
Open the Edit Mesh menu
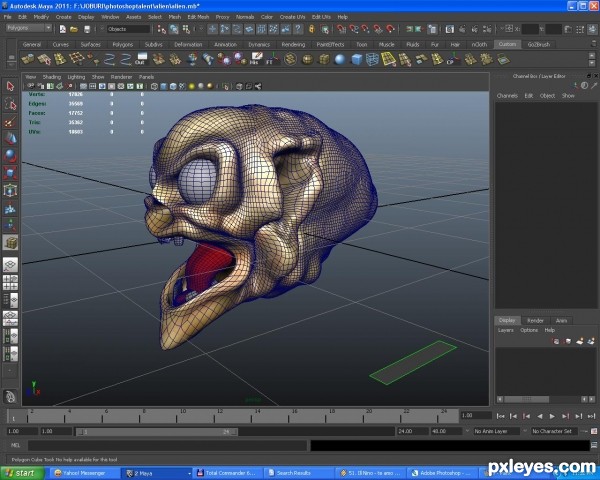pos(198,17)
